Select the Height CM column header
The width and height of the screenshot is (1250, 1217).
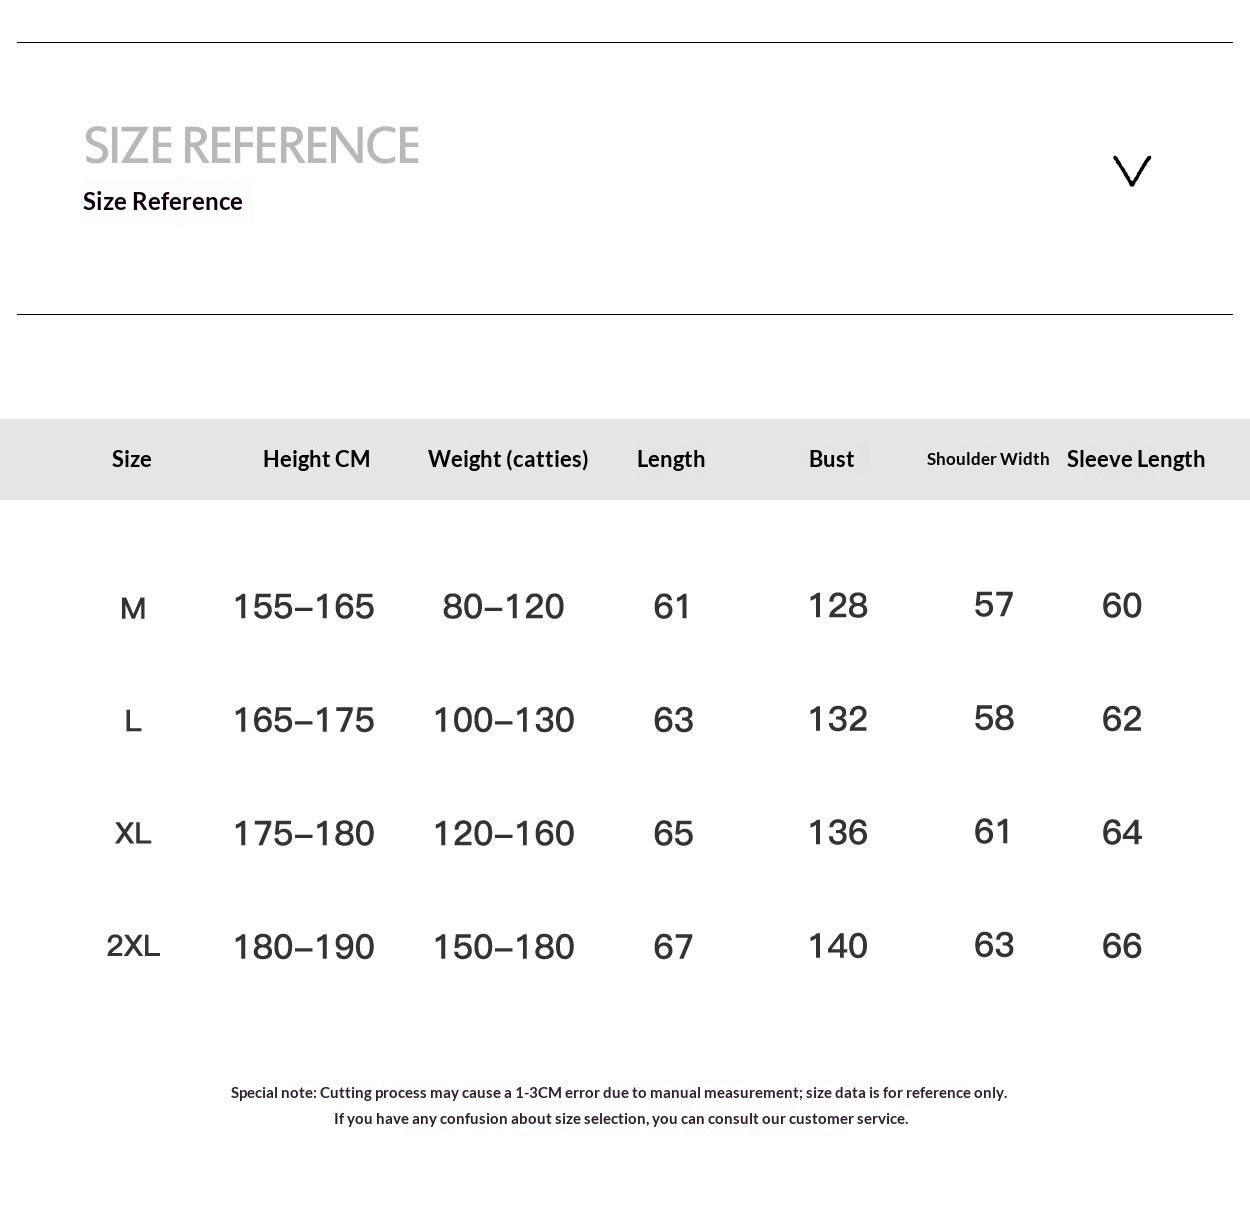(316, 459)
